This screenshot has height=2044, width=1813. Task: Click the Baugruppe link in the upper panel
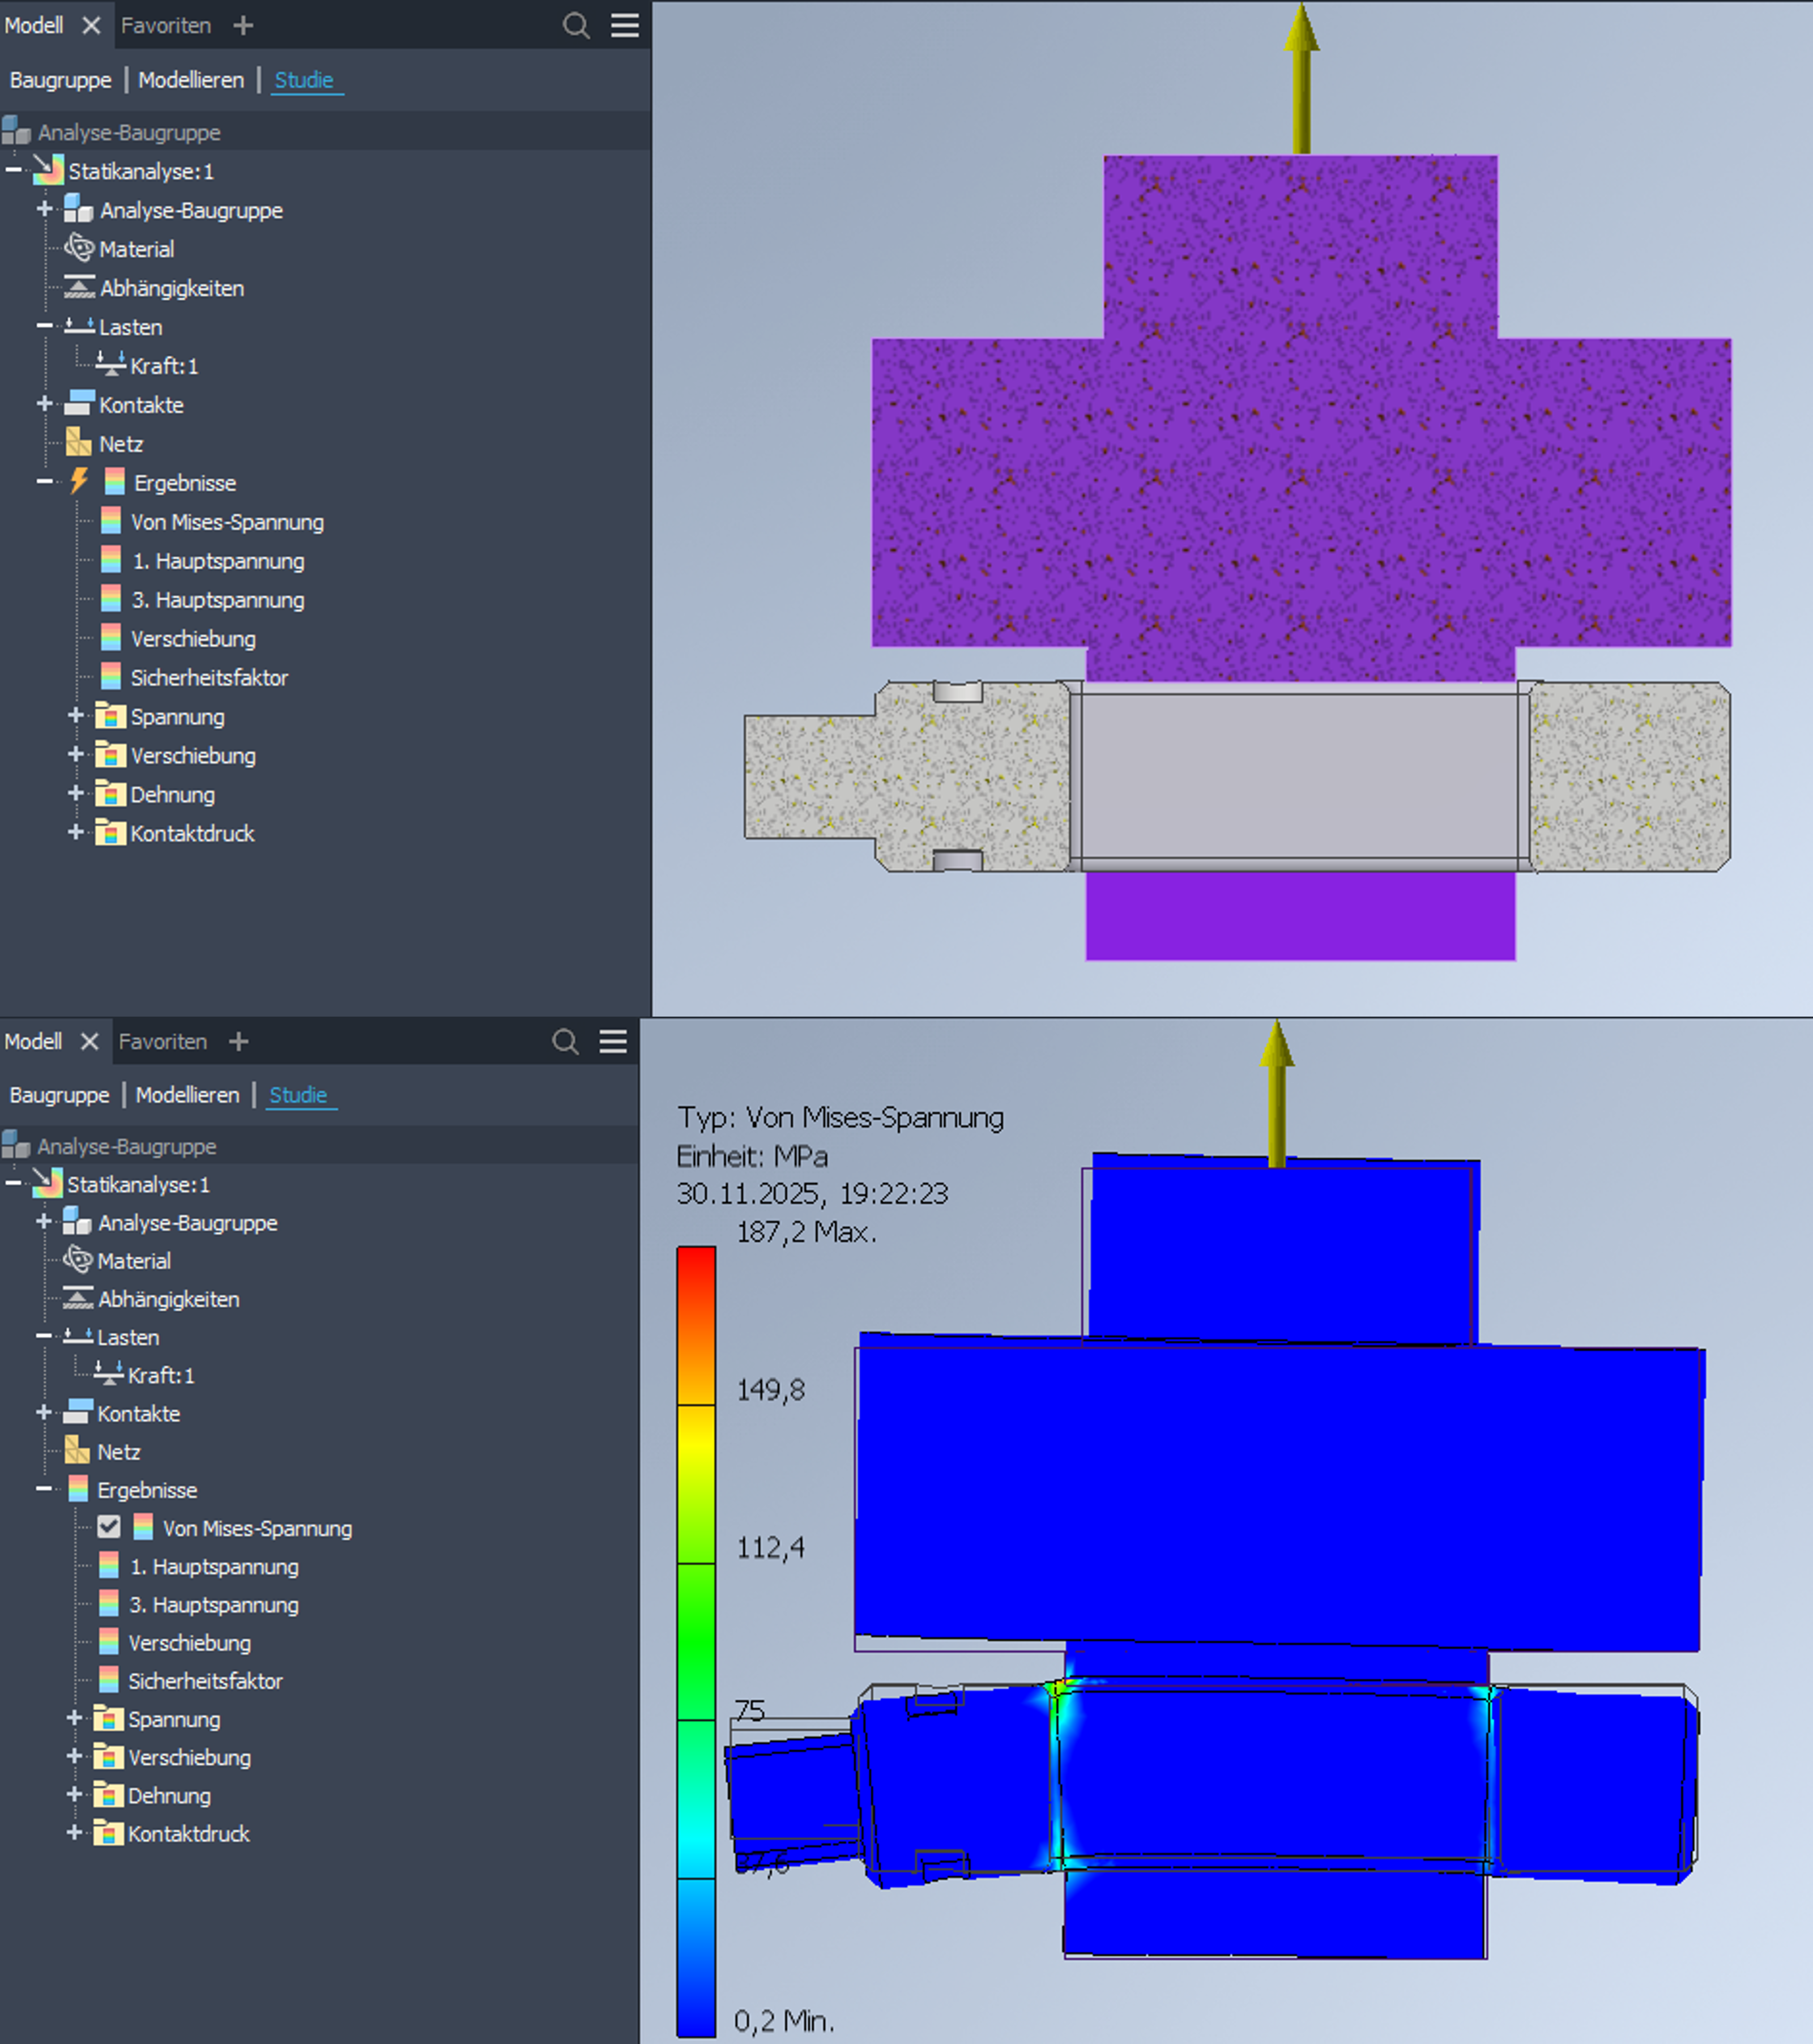pyautogui.click(x=61, y=80)
